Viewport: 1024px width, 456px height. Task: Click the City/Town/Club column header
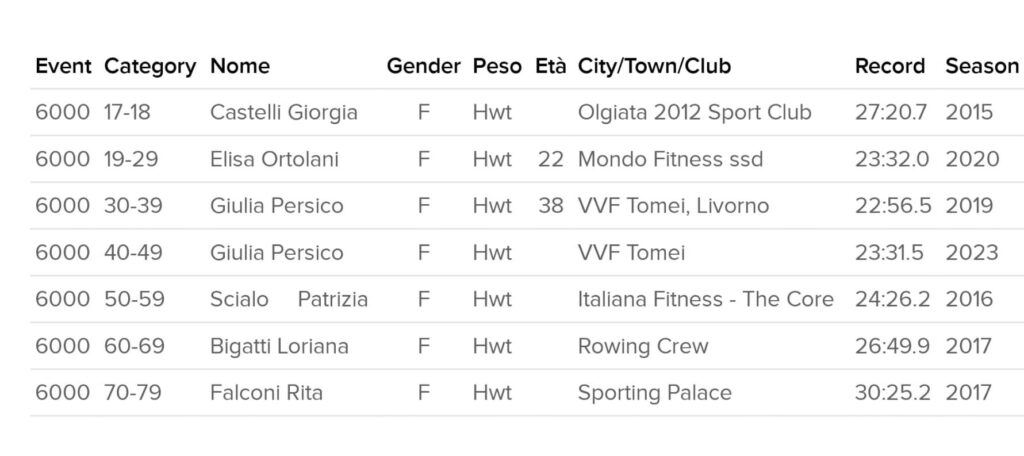(654, 67)
